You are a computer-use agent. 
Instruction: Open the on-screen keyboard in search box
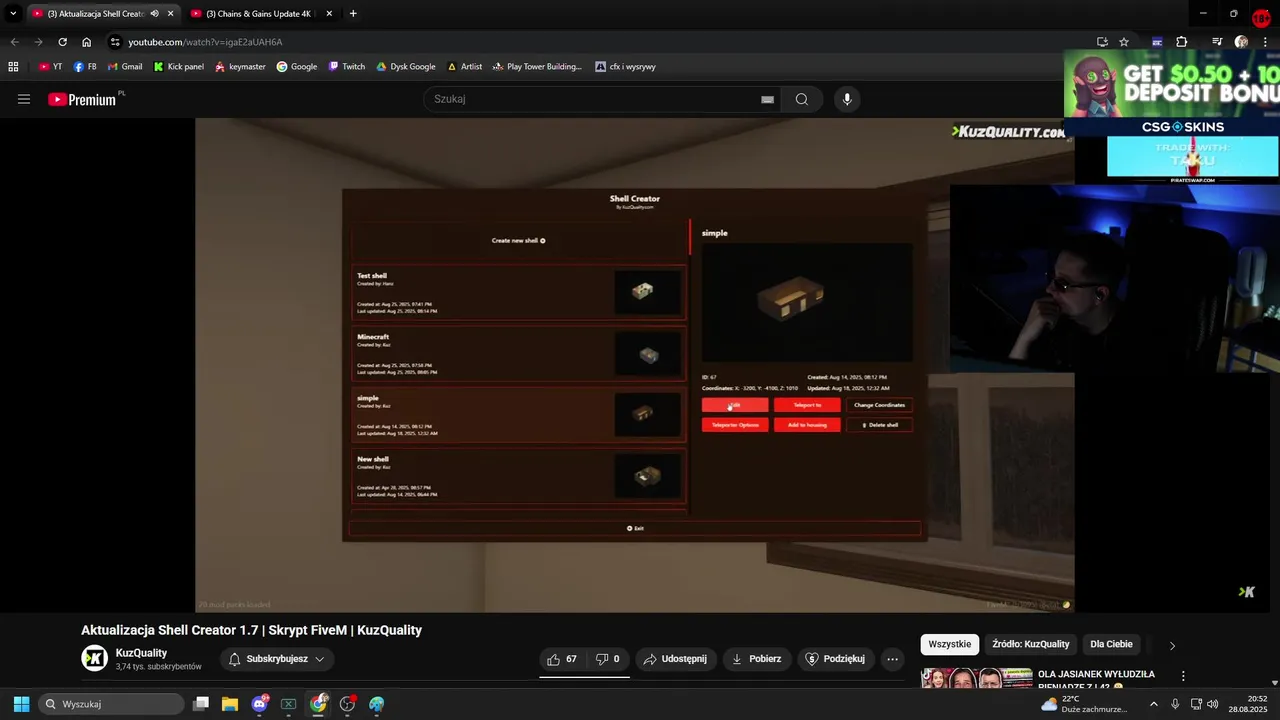(x=767, y=99)
